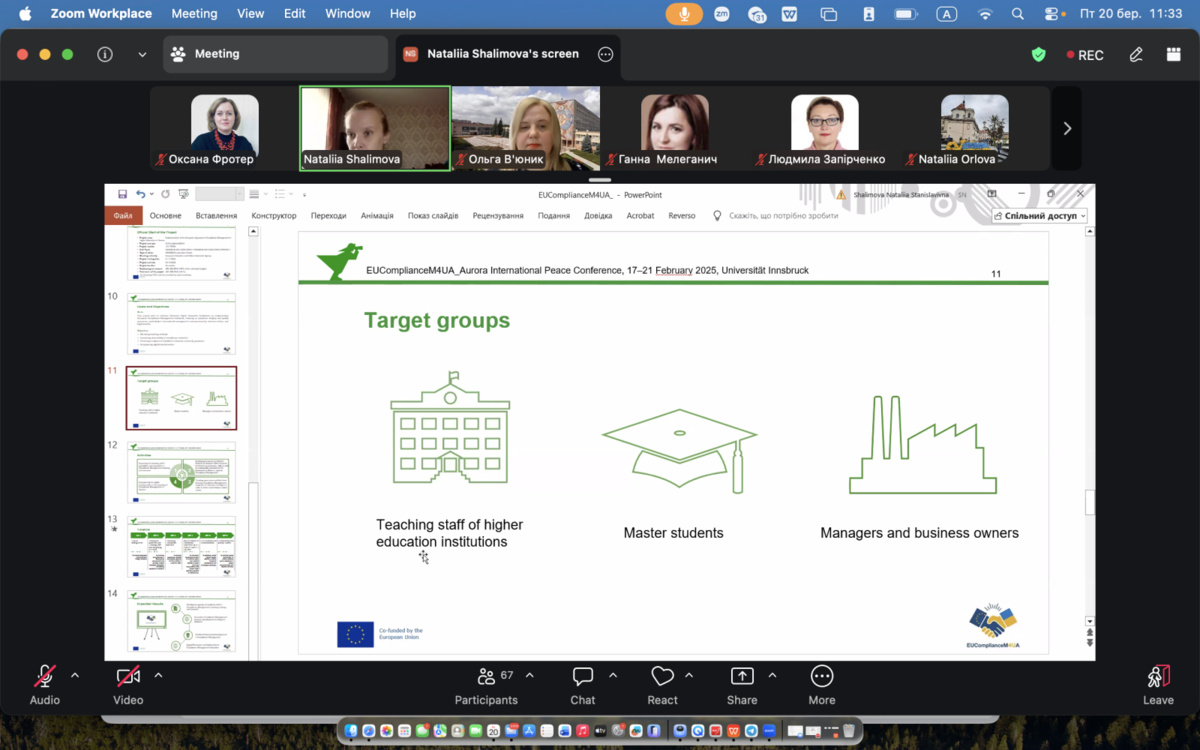Expand share options arrow next to Share
The width and height of the screenshot is (1200, 750).
click(772, 676)
